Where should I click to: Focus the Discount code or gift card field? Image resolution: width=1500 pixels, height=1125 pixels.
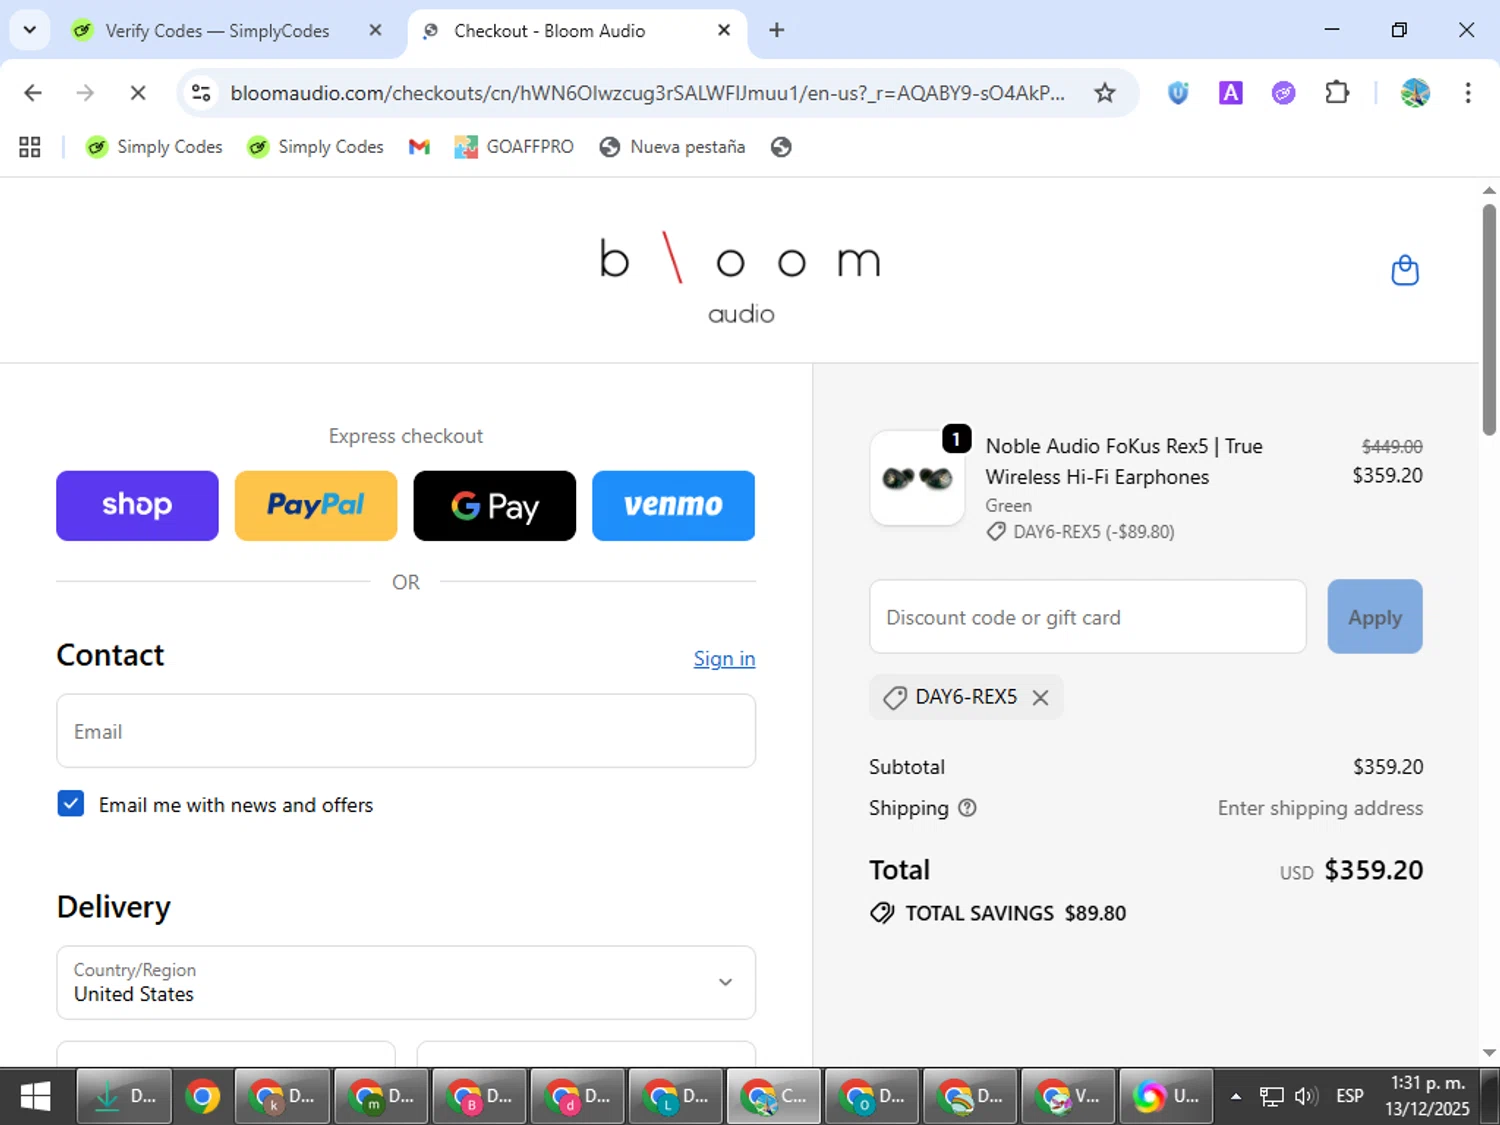(x=1088, y=617)
